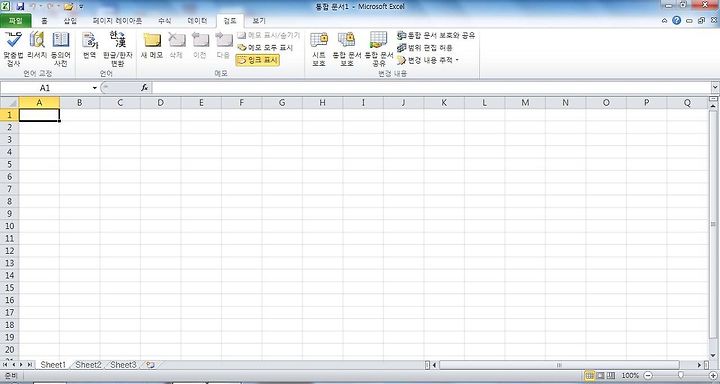Click 통합 문서 보호와 공유 button
Image resolution: width=720 pixels, height=384 pixels.
[436, 35]
